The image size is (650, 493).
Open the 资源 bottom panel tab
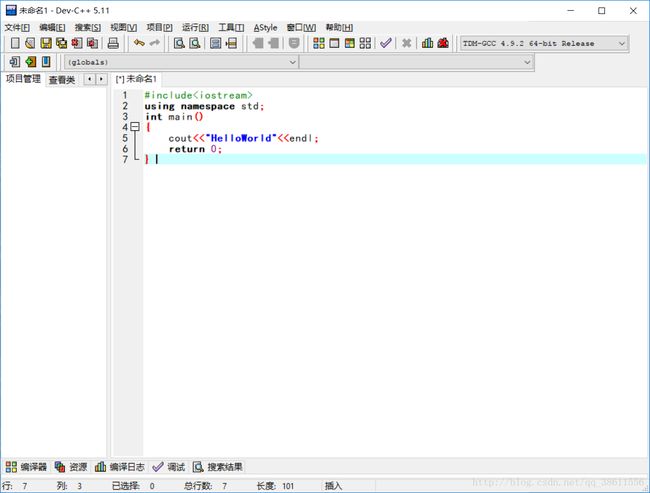[71, 467]
